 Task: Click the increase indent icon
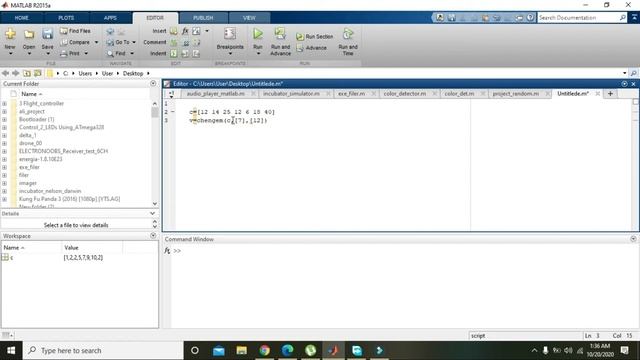[x=185, y=53]
